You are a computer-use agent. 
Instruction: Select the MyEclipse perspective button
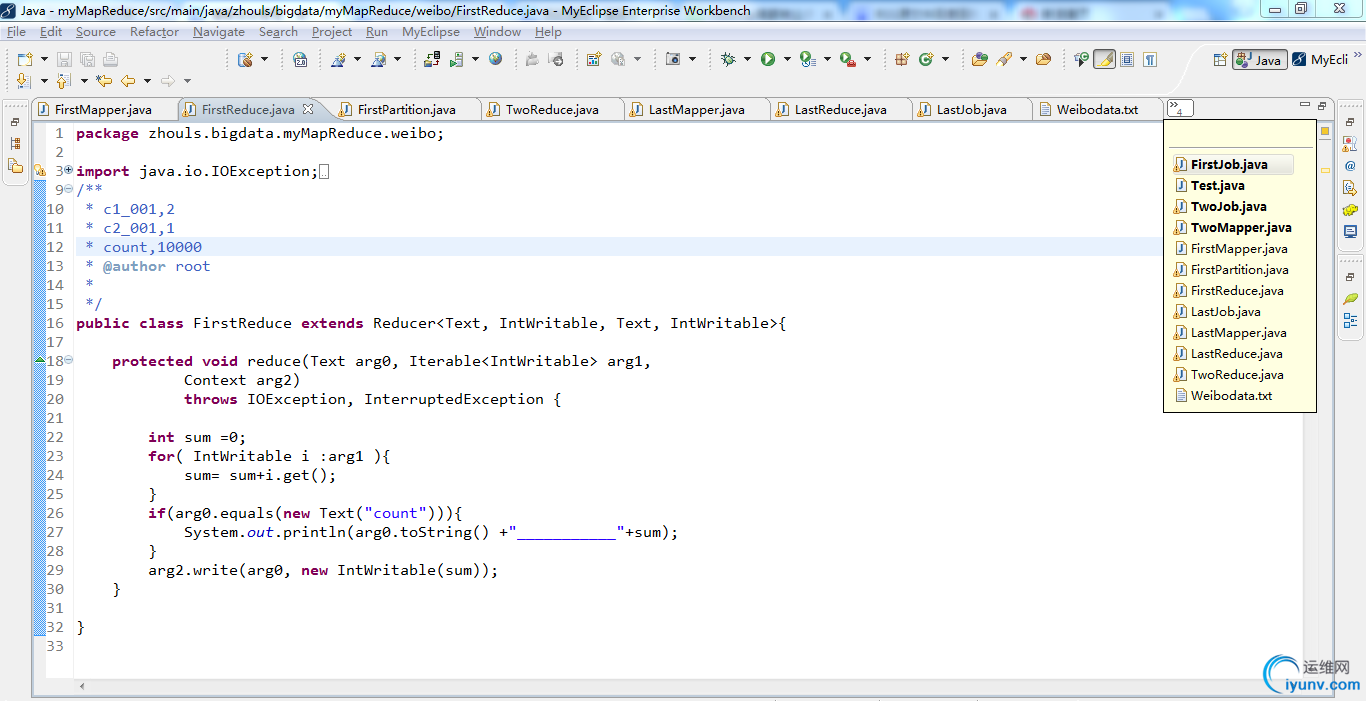tap(1321, 59)
